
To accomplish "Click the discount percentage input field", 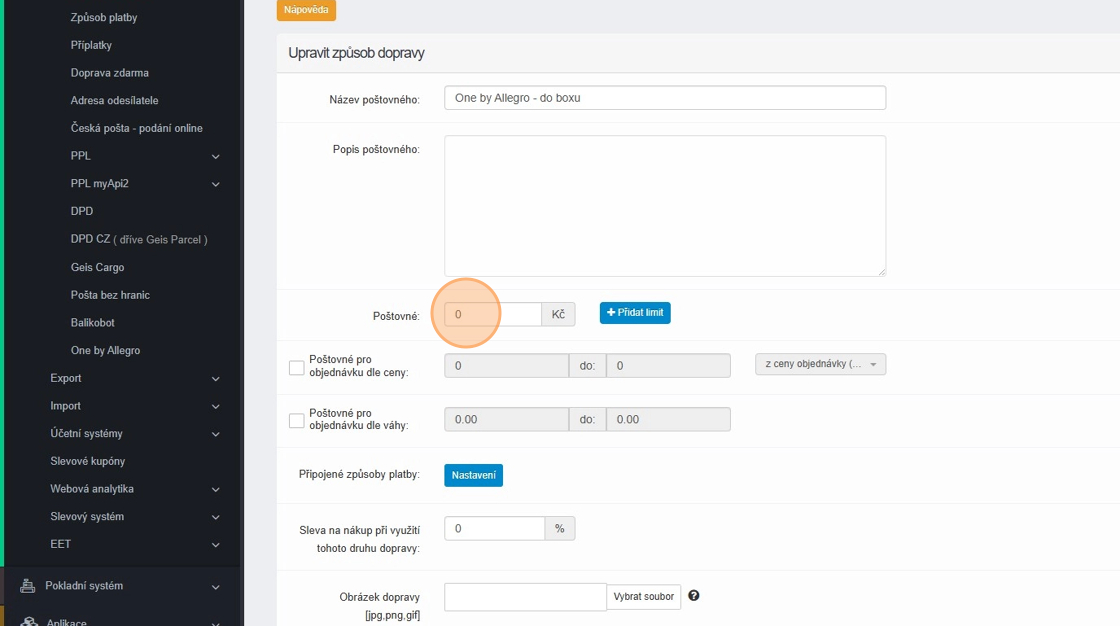I will [494, 529].
